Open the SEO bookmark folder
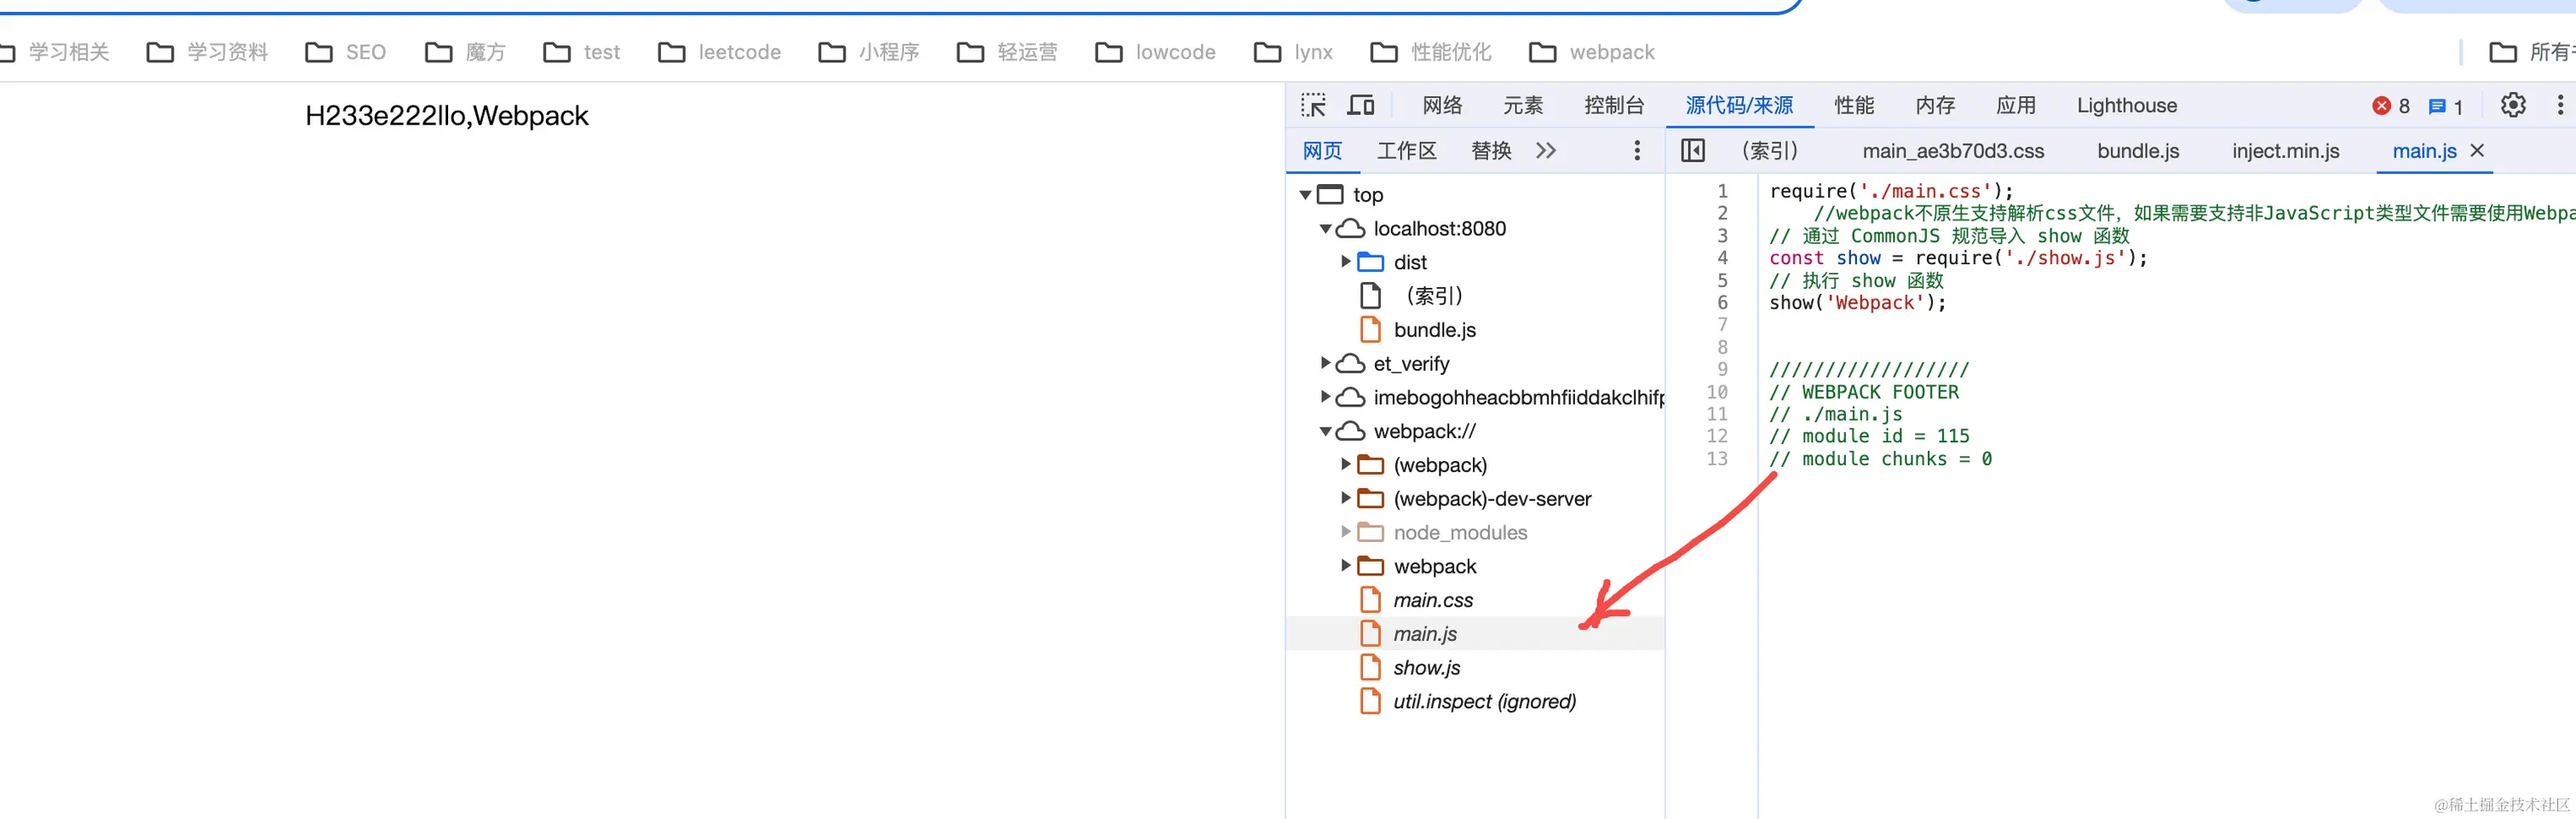The height and width of the screenshot is (819, 2576). (346, 52)
